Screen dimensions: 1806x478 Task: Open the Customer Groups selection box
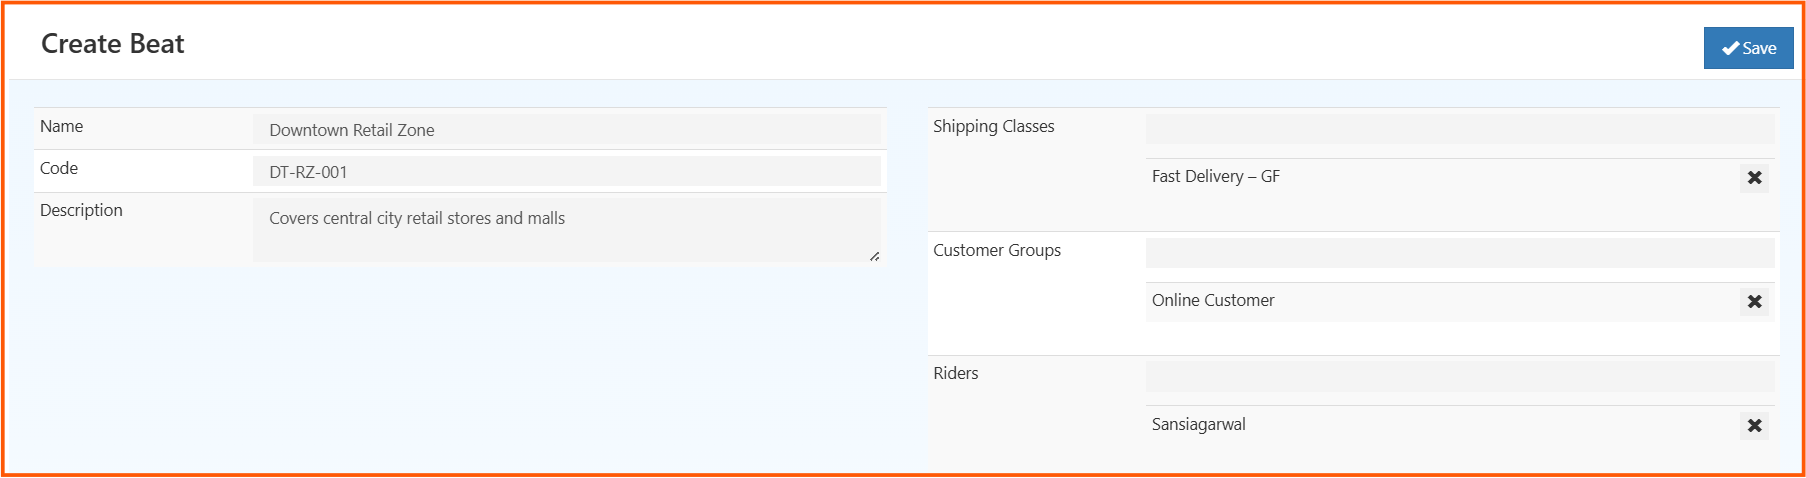click(x=1459, y=253)
